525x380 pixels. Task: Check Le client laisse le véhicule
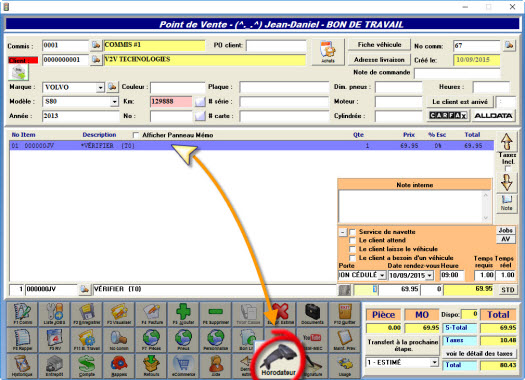(x=352, y=249)
